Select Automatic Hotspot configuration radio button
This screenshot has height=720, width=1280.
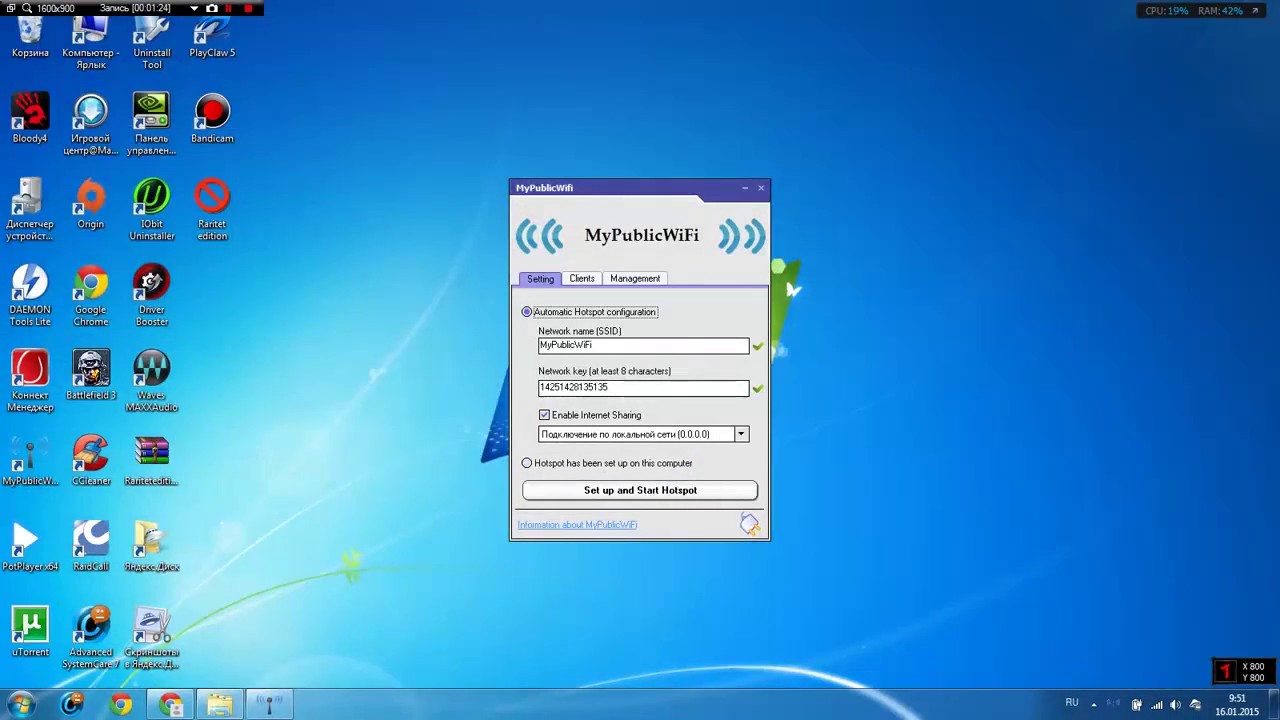(527, 312)
